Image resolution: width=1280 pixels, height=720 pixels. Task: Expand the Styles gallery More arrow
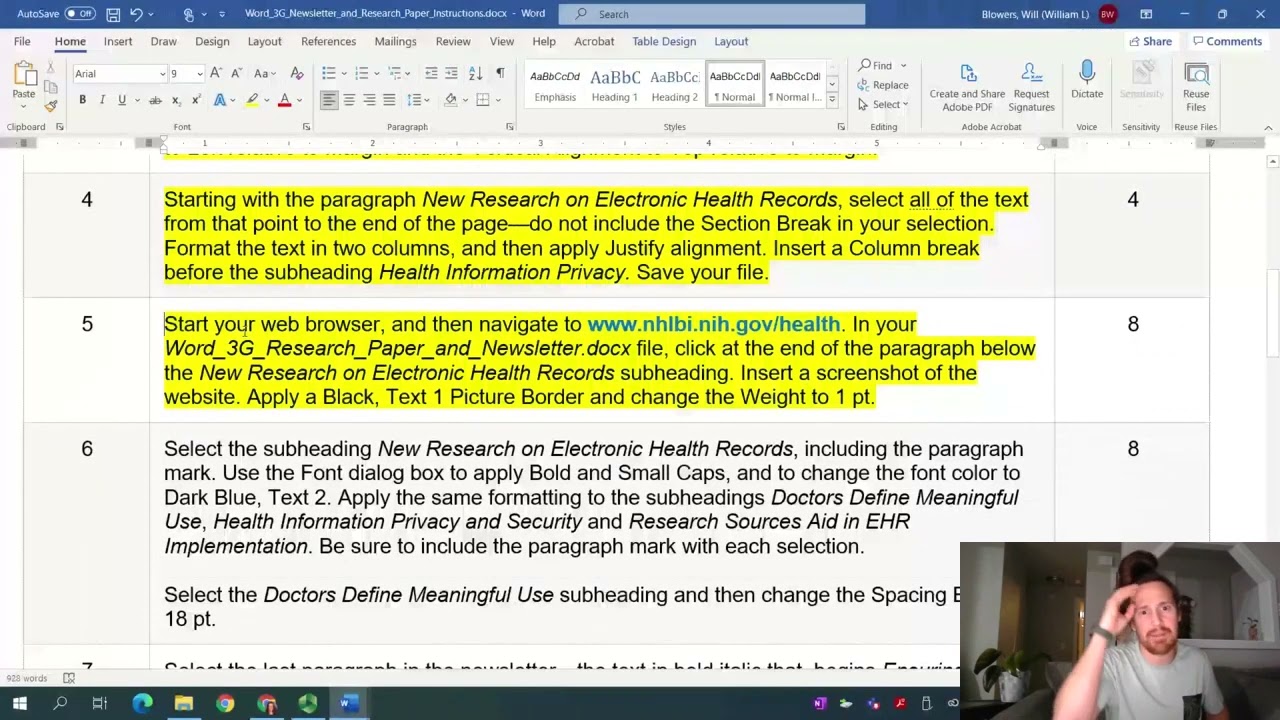click(832, 100)
